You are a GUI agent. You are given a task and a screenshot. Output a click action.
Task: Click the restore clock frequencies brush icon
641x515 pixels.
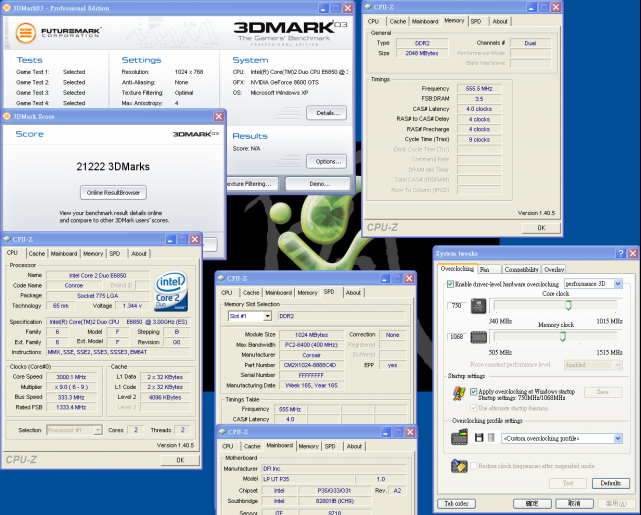pos(459,466)
